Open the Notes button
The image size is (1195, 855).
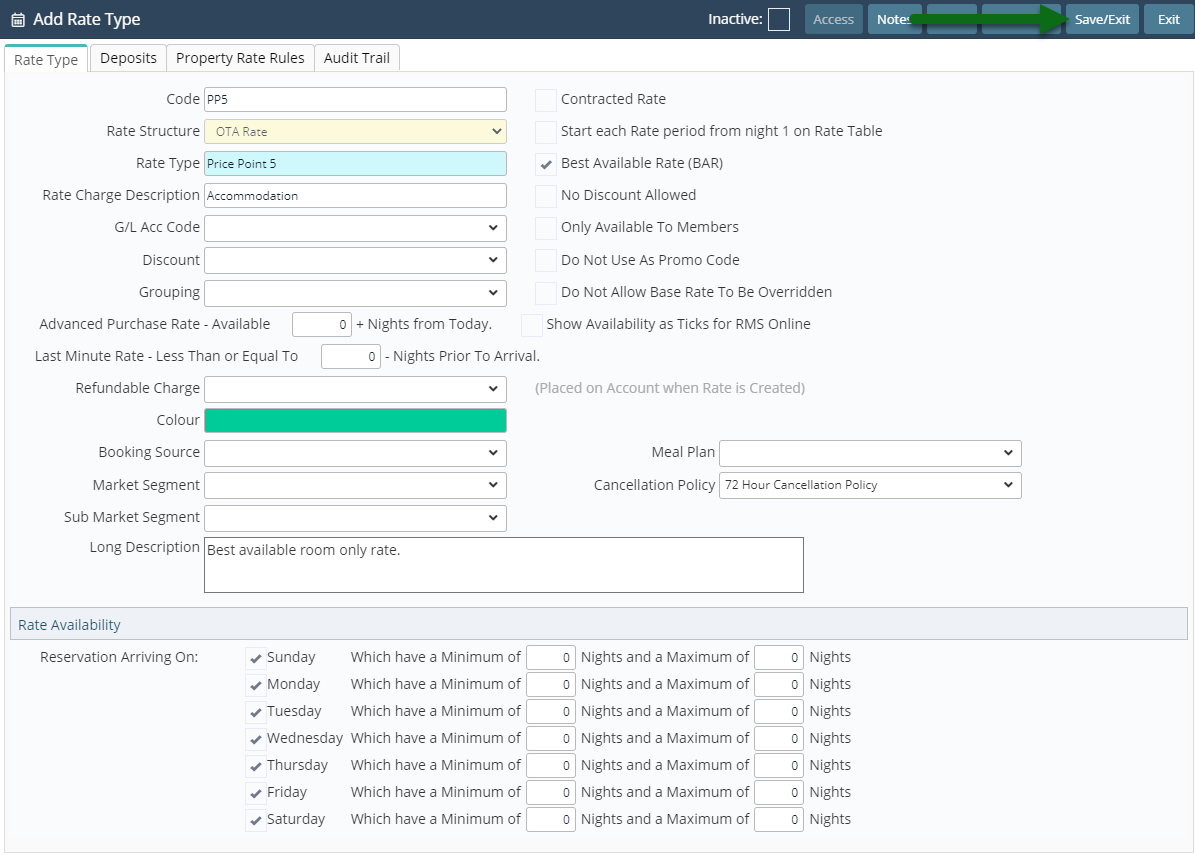pos(894,20)
